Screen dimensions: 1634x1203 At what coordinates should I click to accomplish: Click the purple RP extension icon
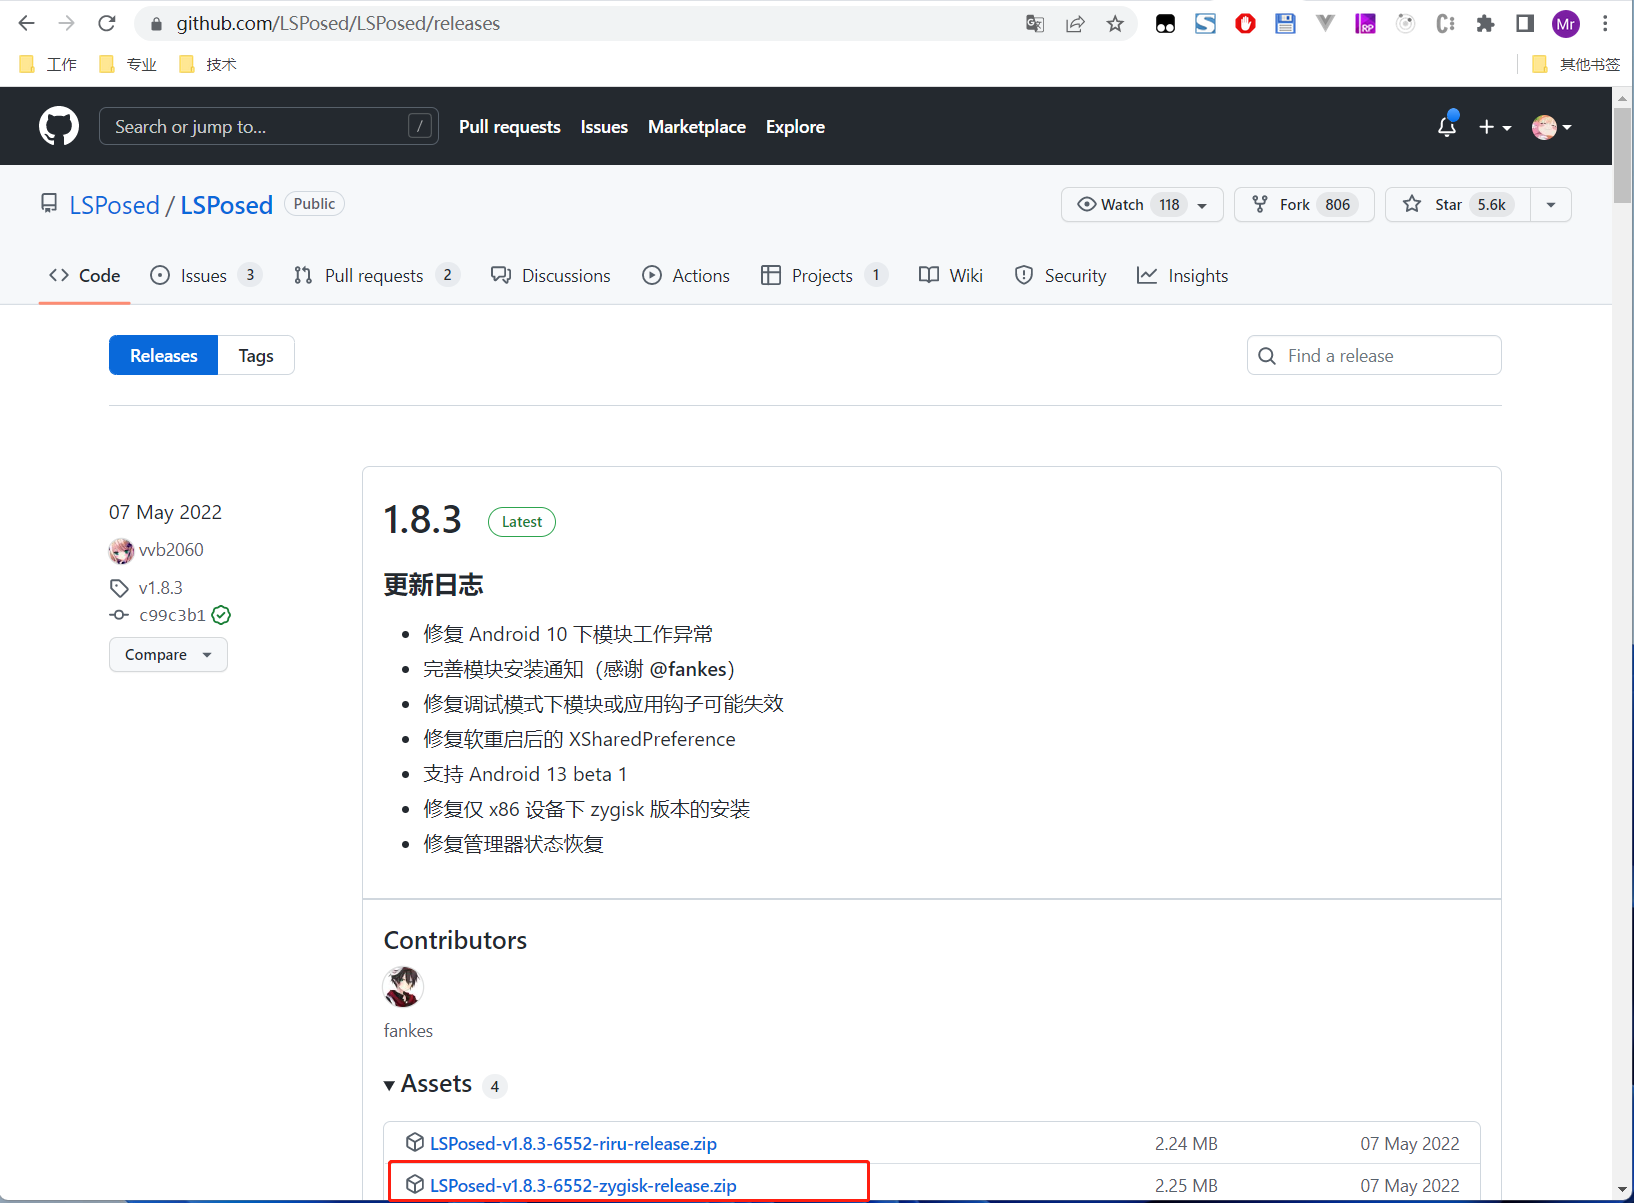point(1365,24)
